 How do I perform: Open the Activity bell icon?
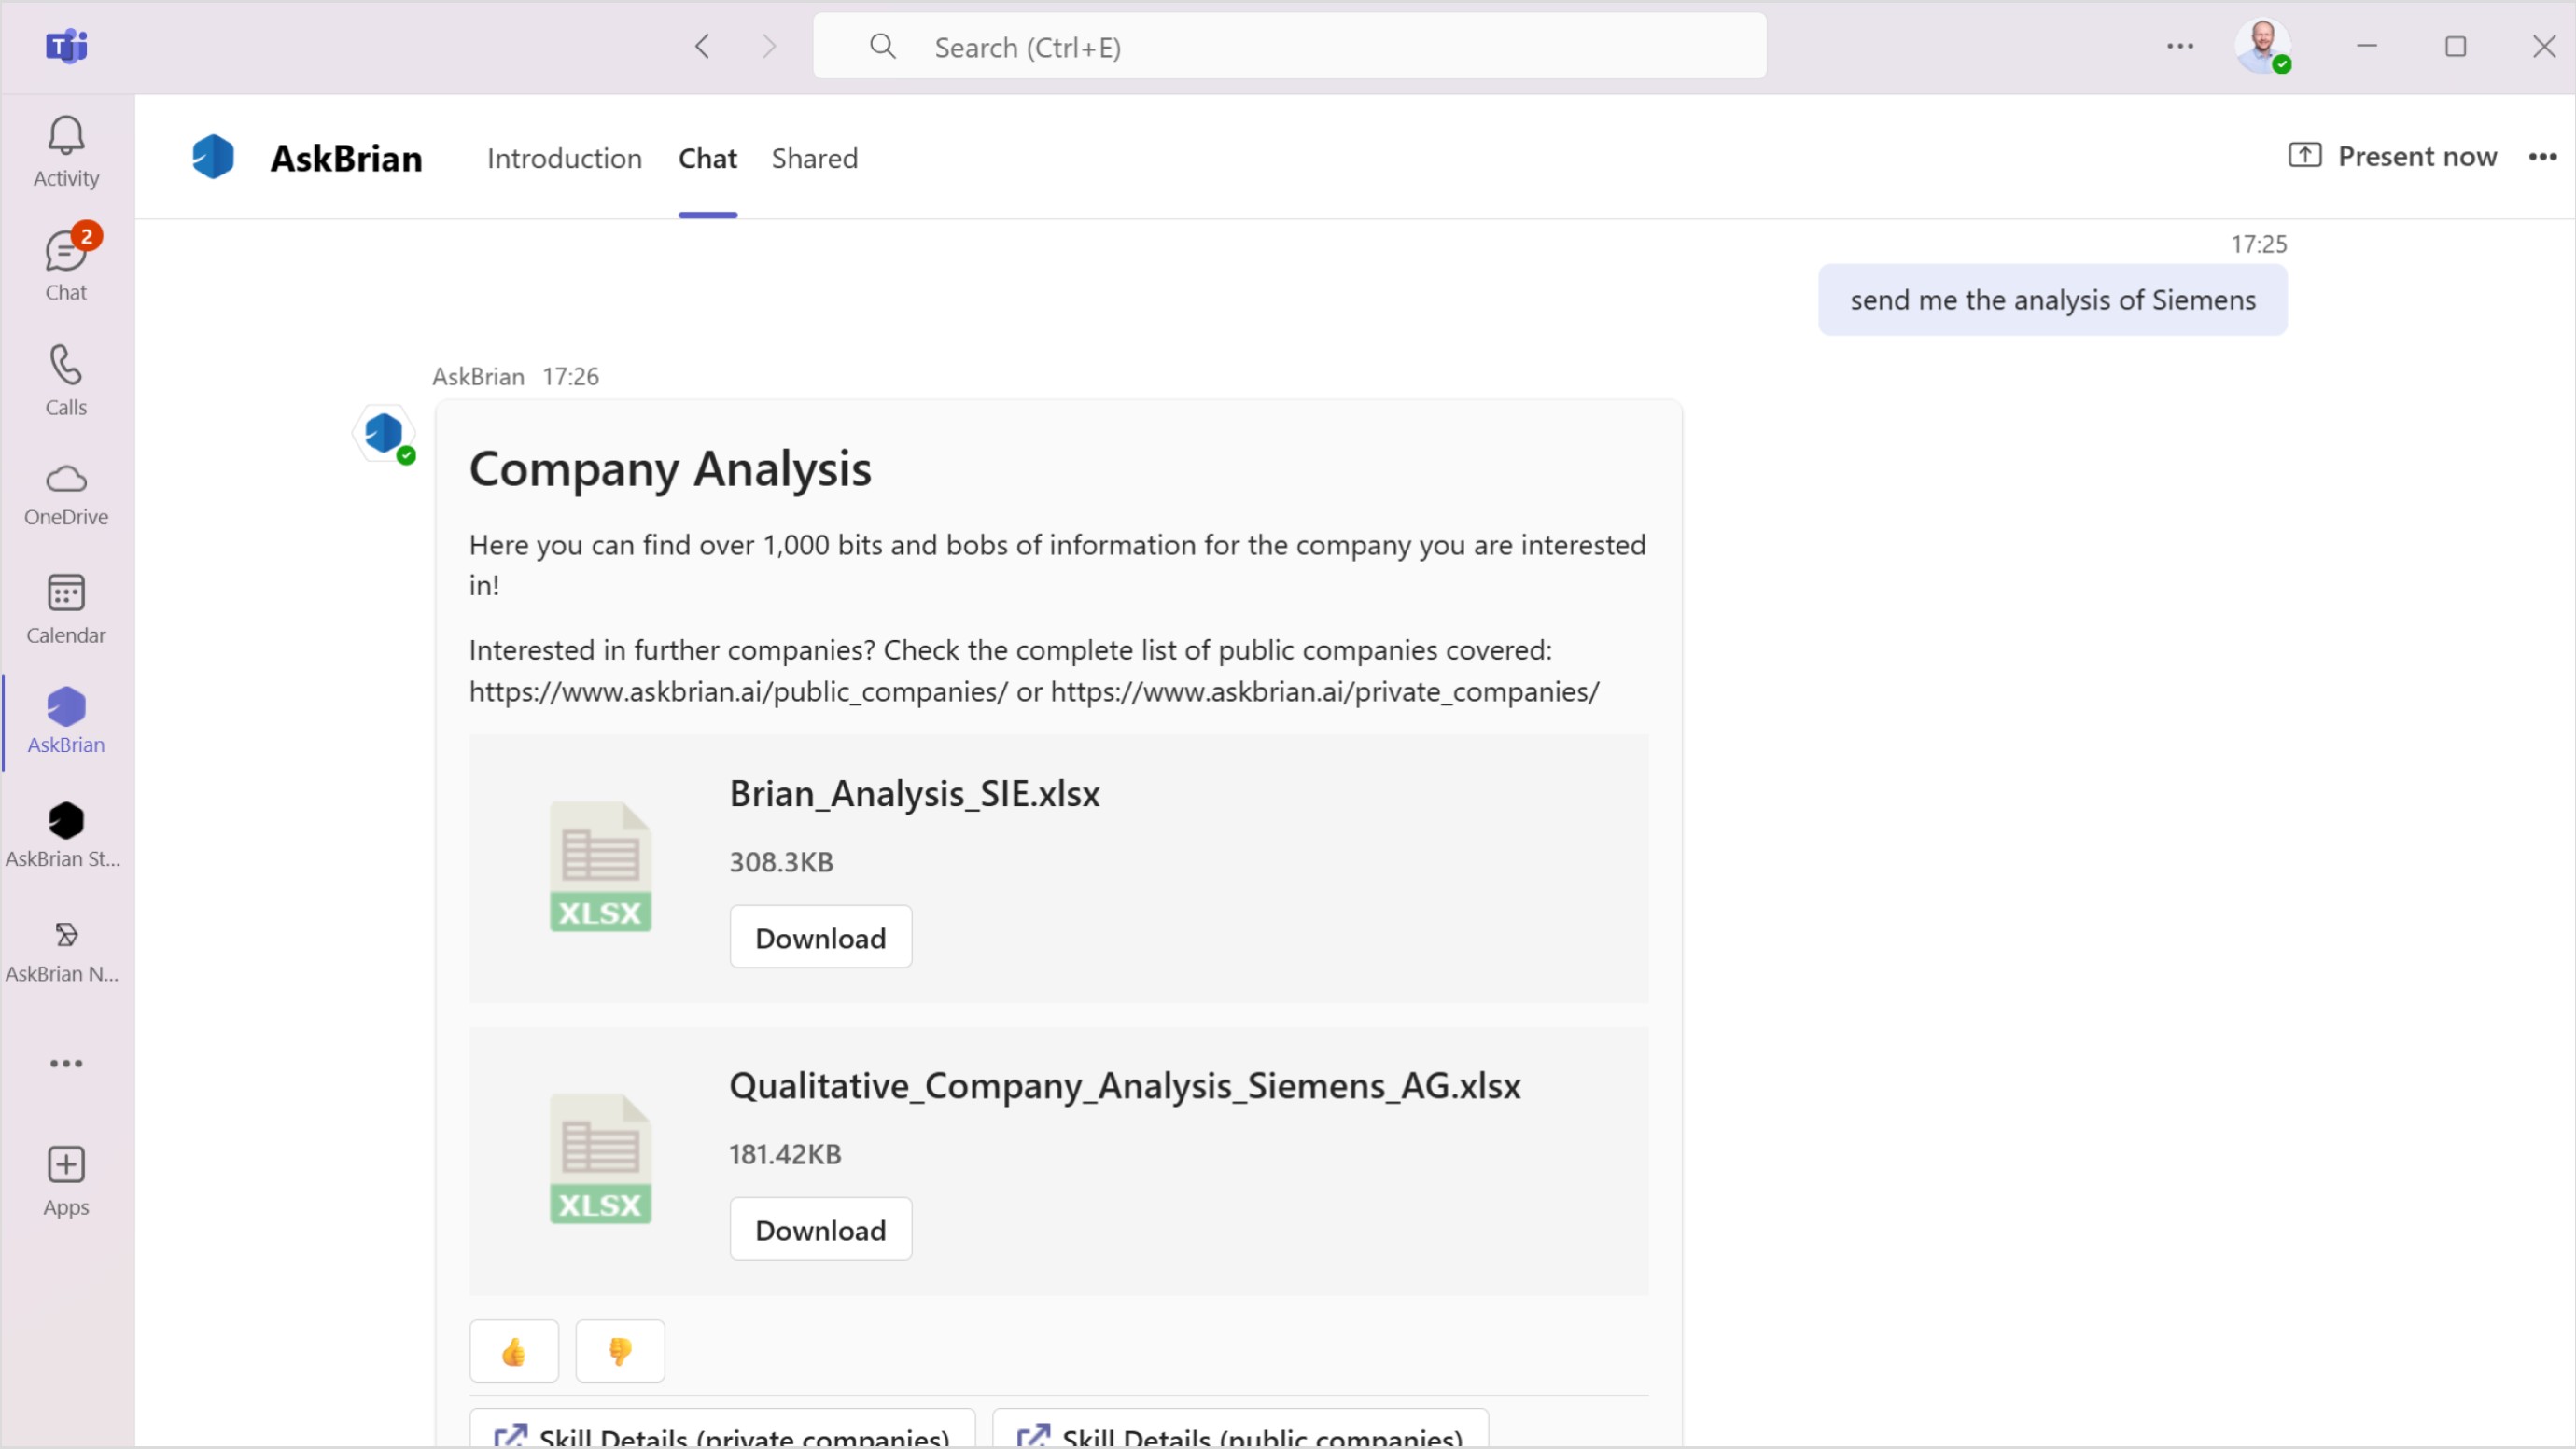click(66, 150)
